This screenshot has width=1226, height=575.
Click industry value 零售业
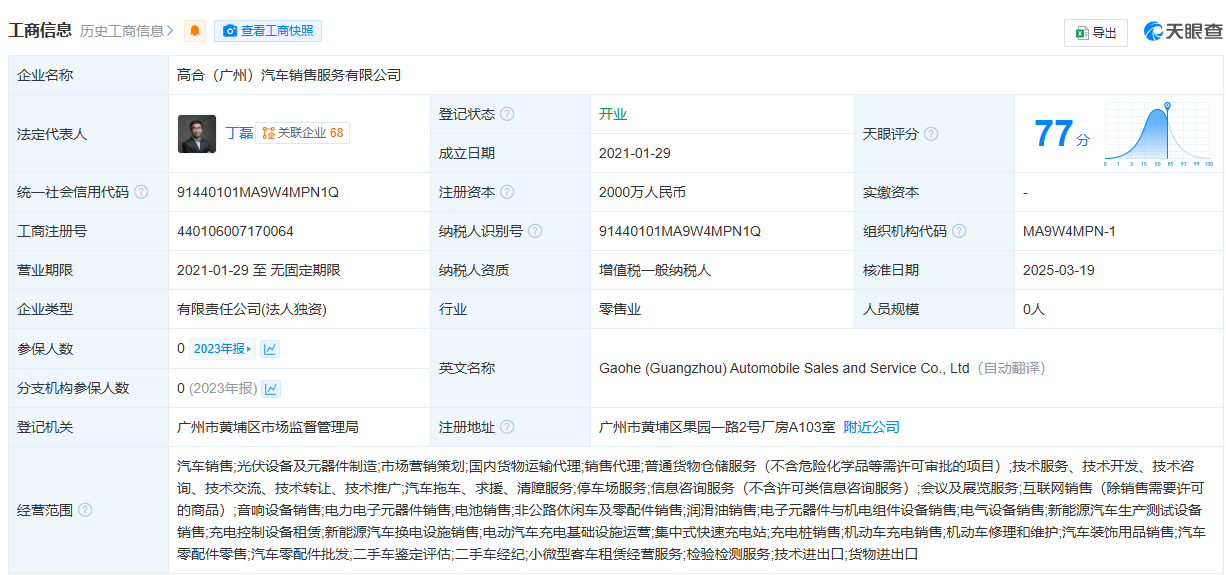pos(620,309)
